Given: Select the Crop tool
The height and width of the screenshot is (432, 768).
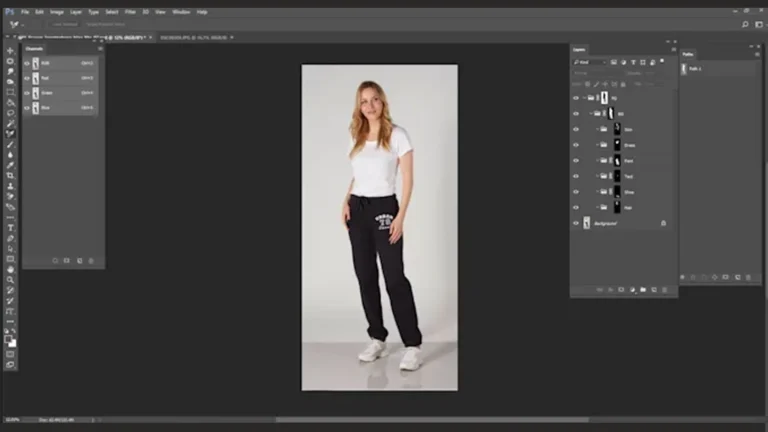Looking at the screenshot, I should coord(10,93).
